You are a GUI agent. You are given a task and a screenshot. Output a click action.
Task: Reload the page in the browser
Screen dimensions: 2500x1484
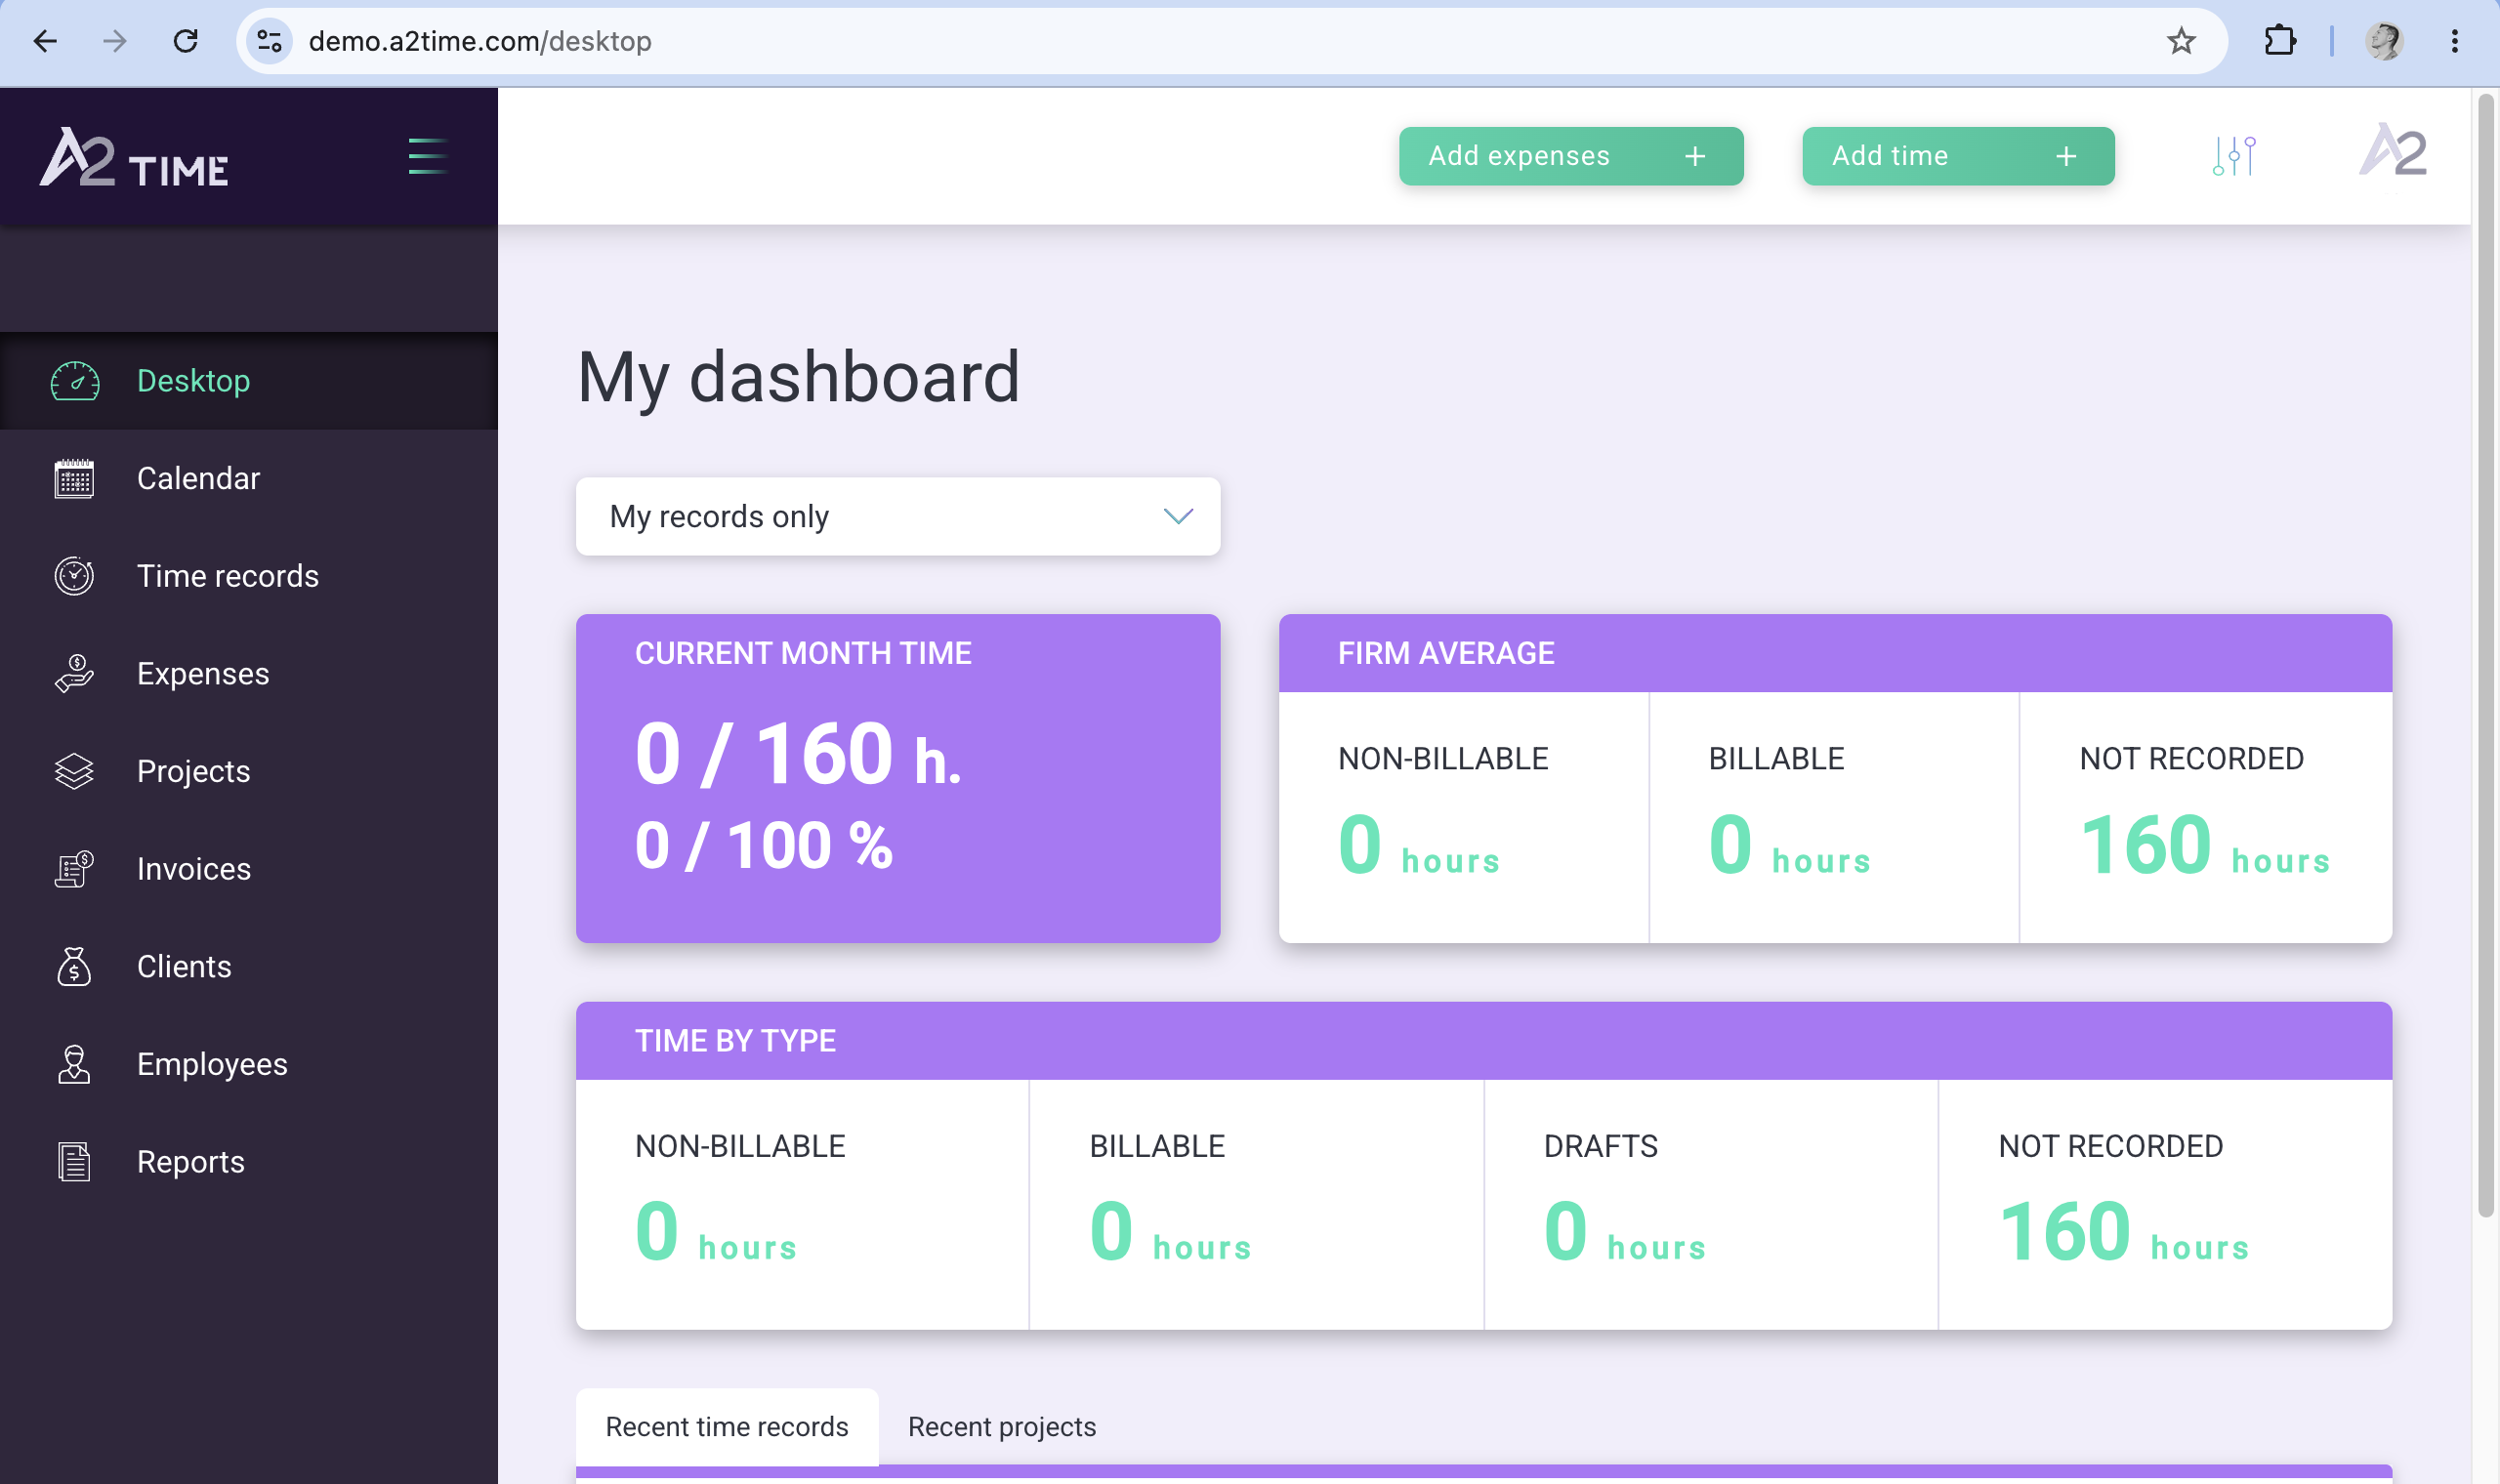point(186,41)
